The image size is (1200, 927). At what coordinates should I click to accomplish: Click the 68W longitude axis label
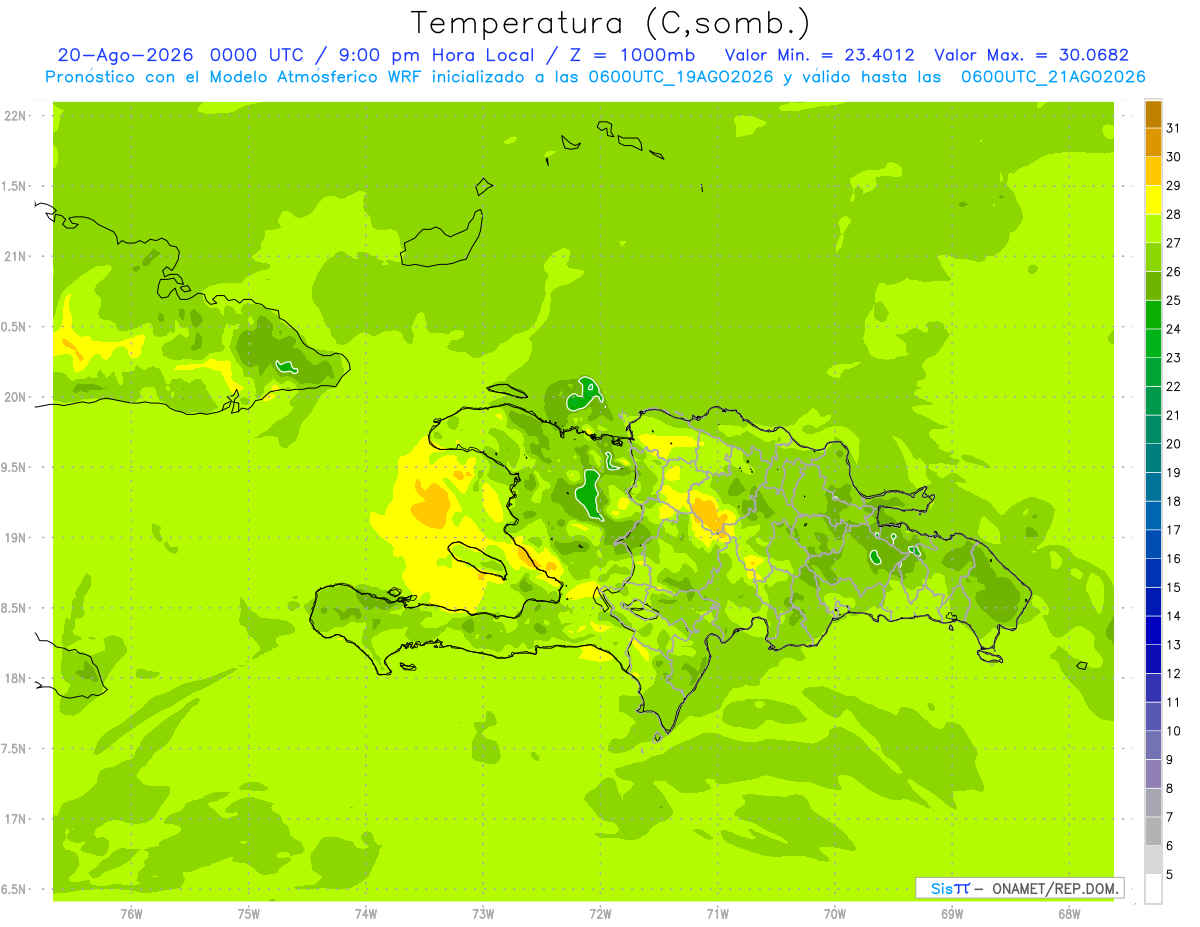coord(1069,914)
